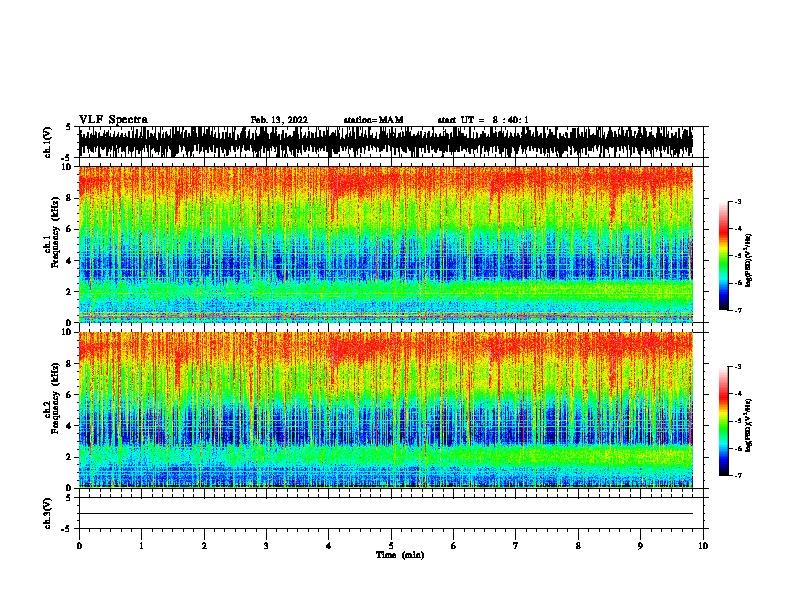Screen dimensions: 792x612
Task: Click the ch.1 frequency axis '10' tick label
Action: [68, 167]
